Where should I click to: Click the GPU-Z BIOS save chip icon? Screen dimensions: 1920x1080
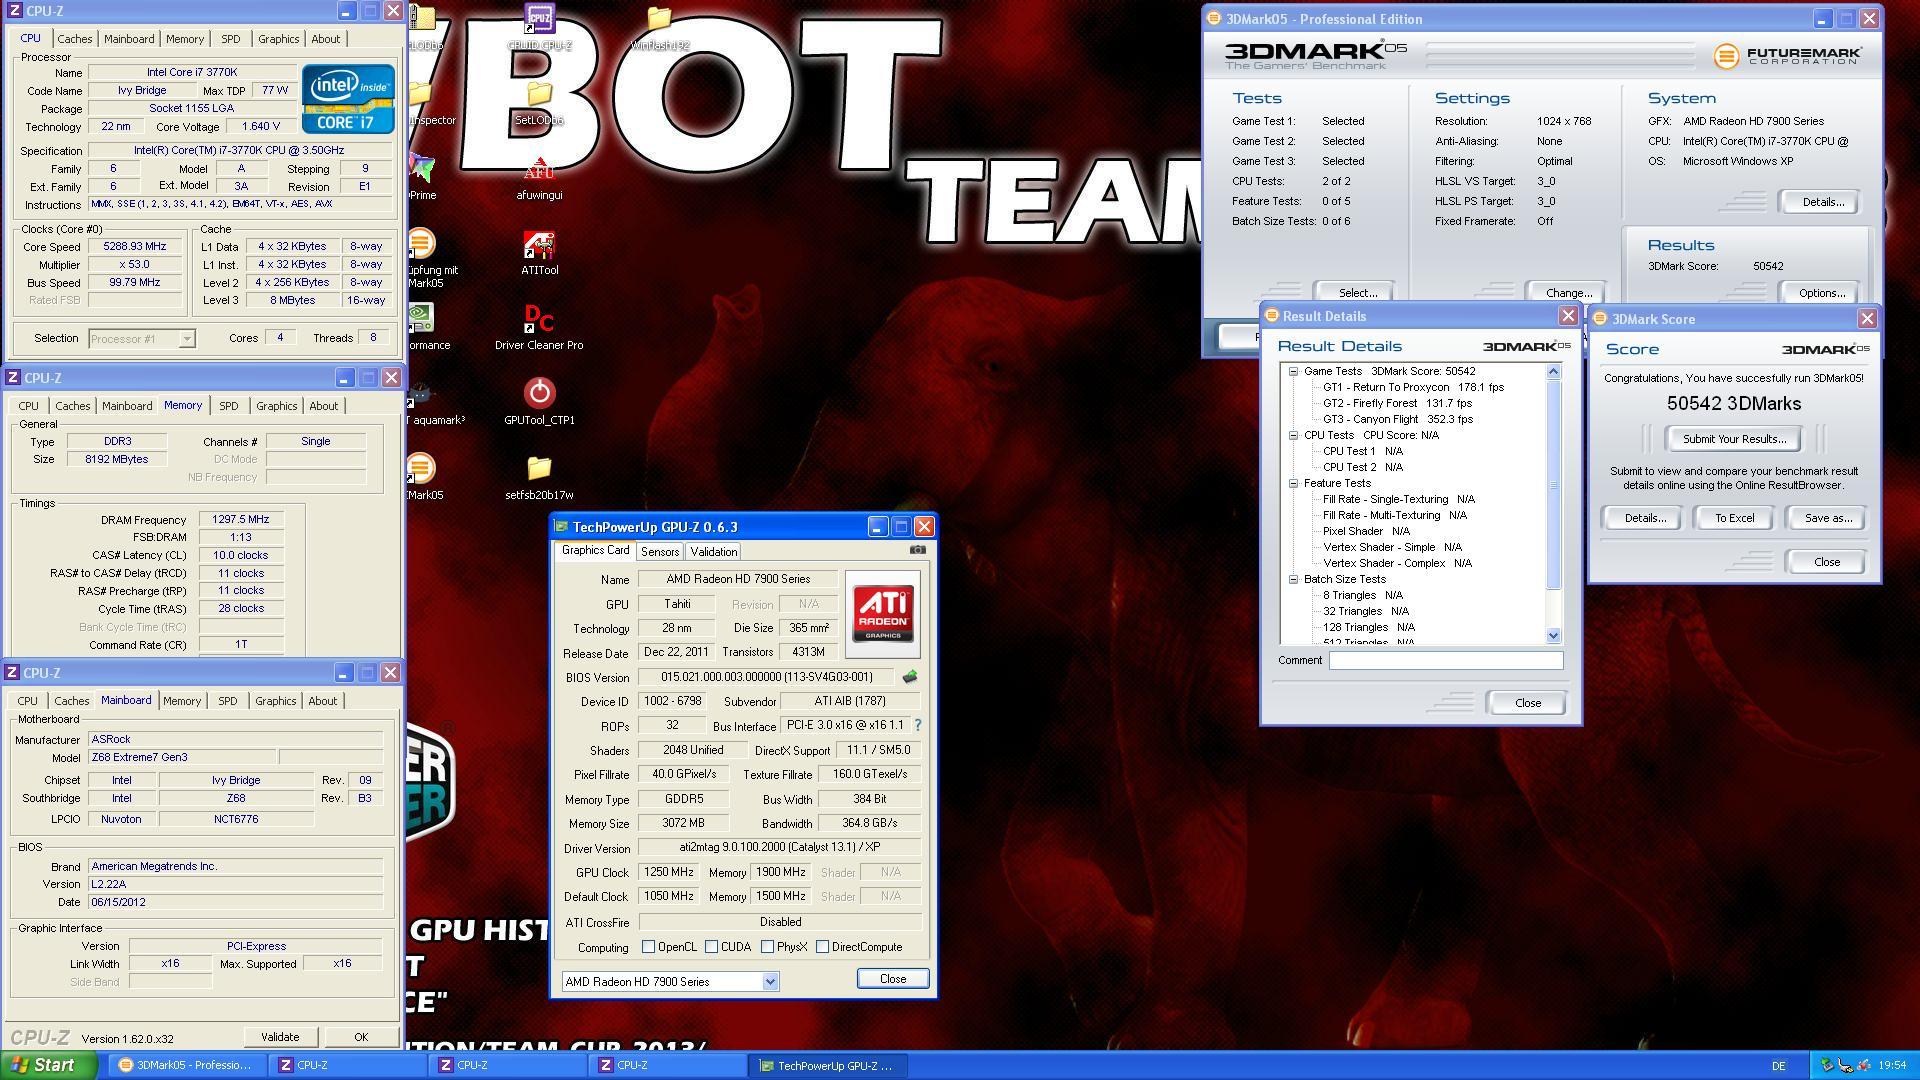tap(910, 677)
